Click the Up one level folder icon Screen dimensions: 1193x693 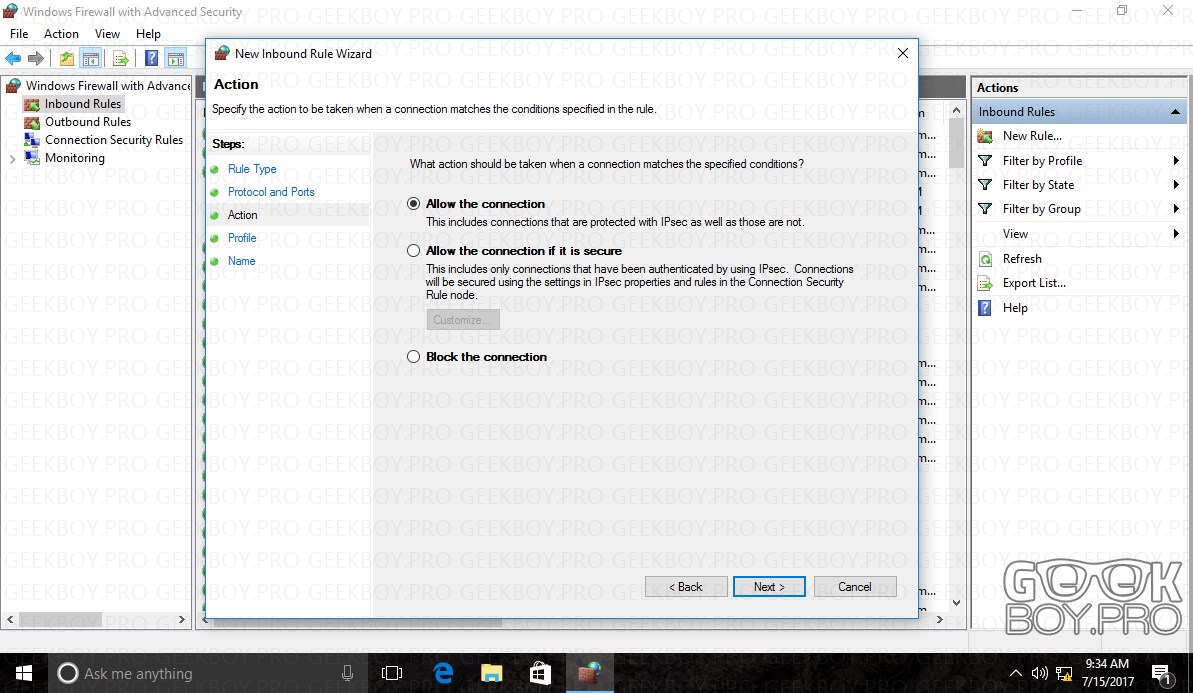[x=67, y=59]
